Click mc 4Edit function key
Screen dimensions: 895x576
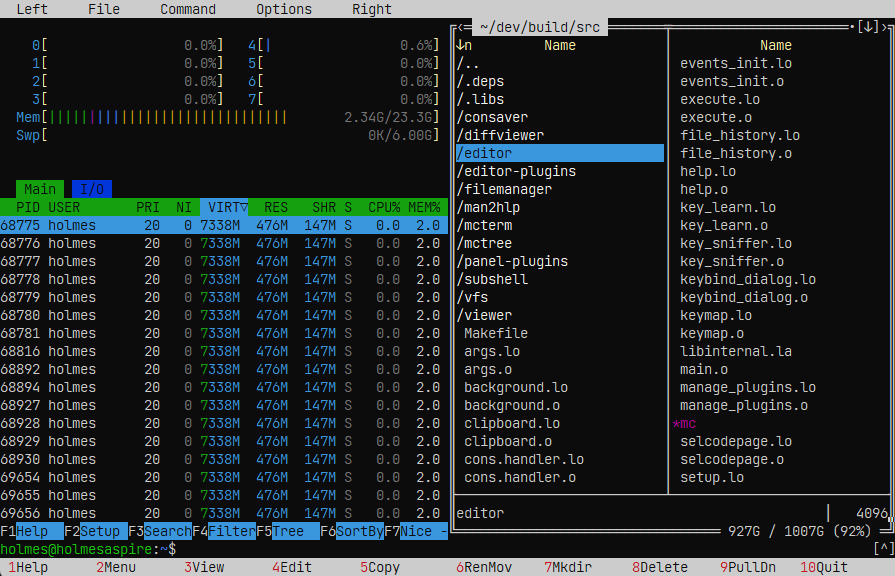pos(292,567)
